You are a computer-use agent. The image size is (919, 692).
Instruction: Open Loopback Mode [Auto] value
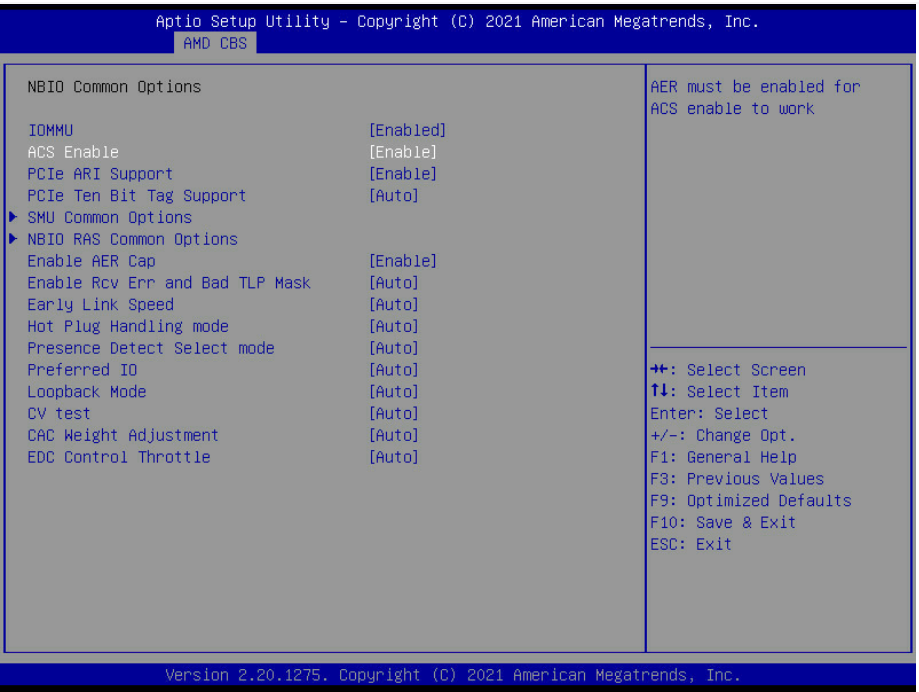(x=394, y=392)
